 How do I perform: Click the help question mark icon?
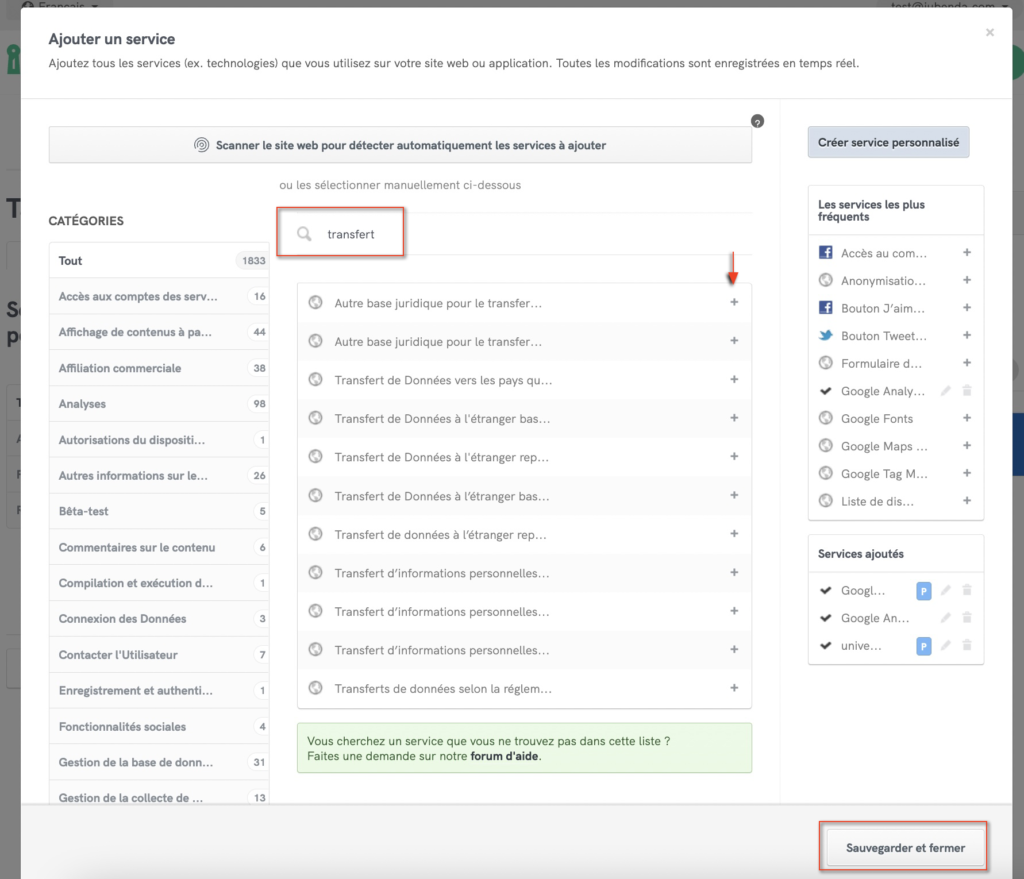[x=757, y=122]
